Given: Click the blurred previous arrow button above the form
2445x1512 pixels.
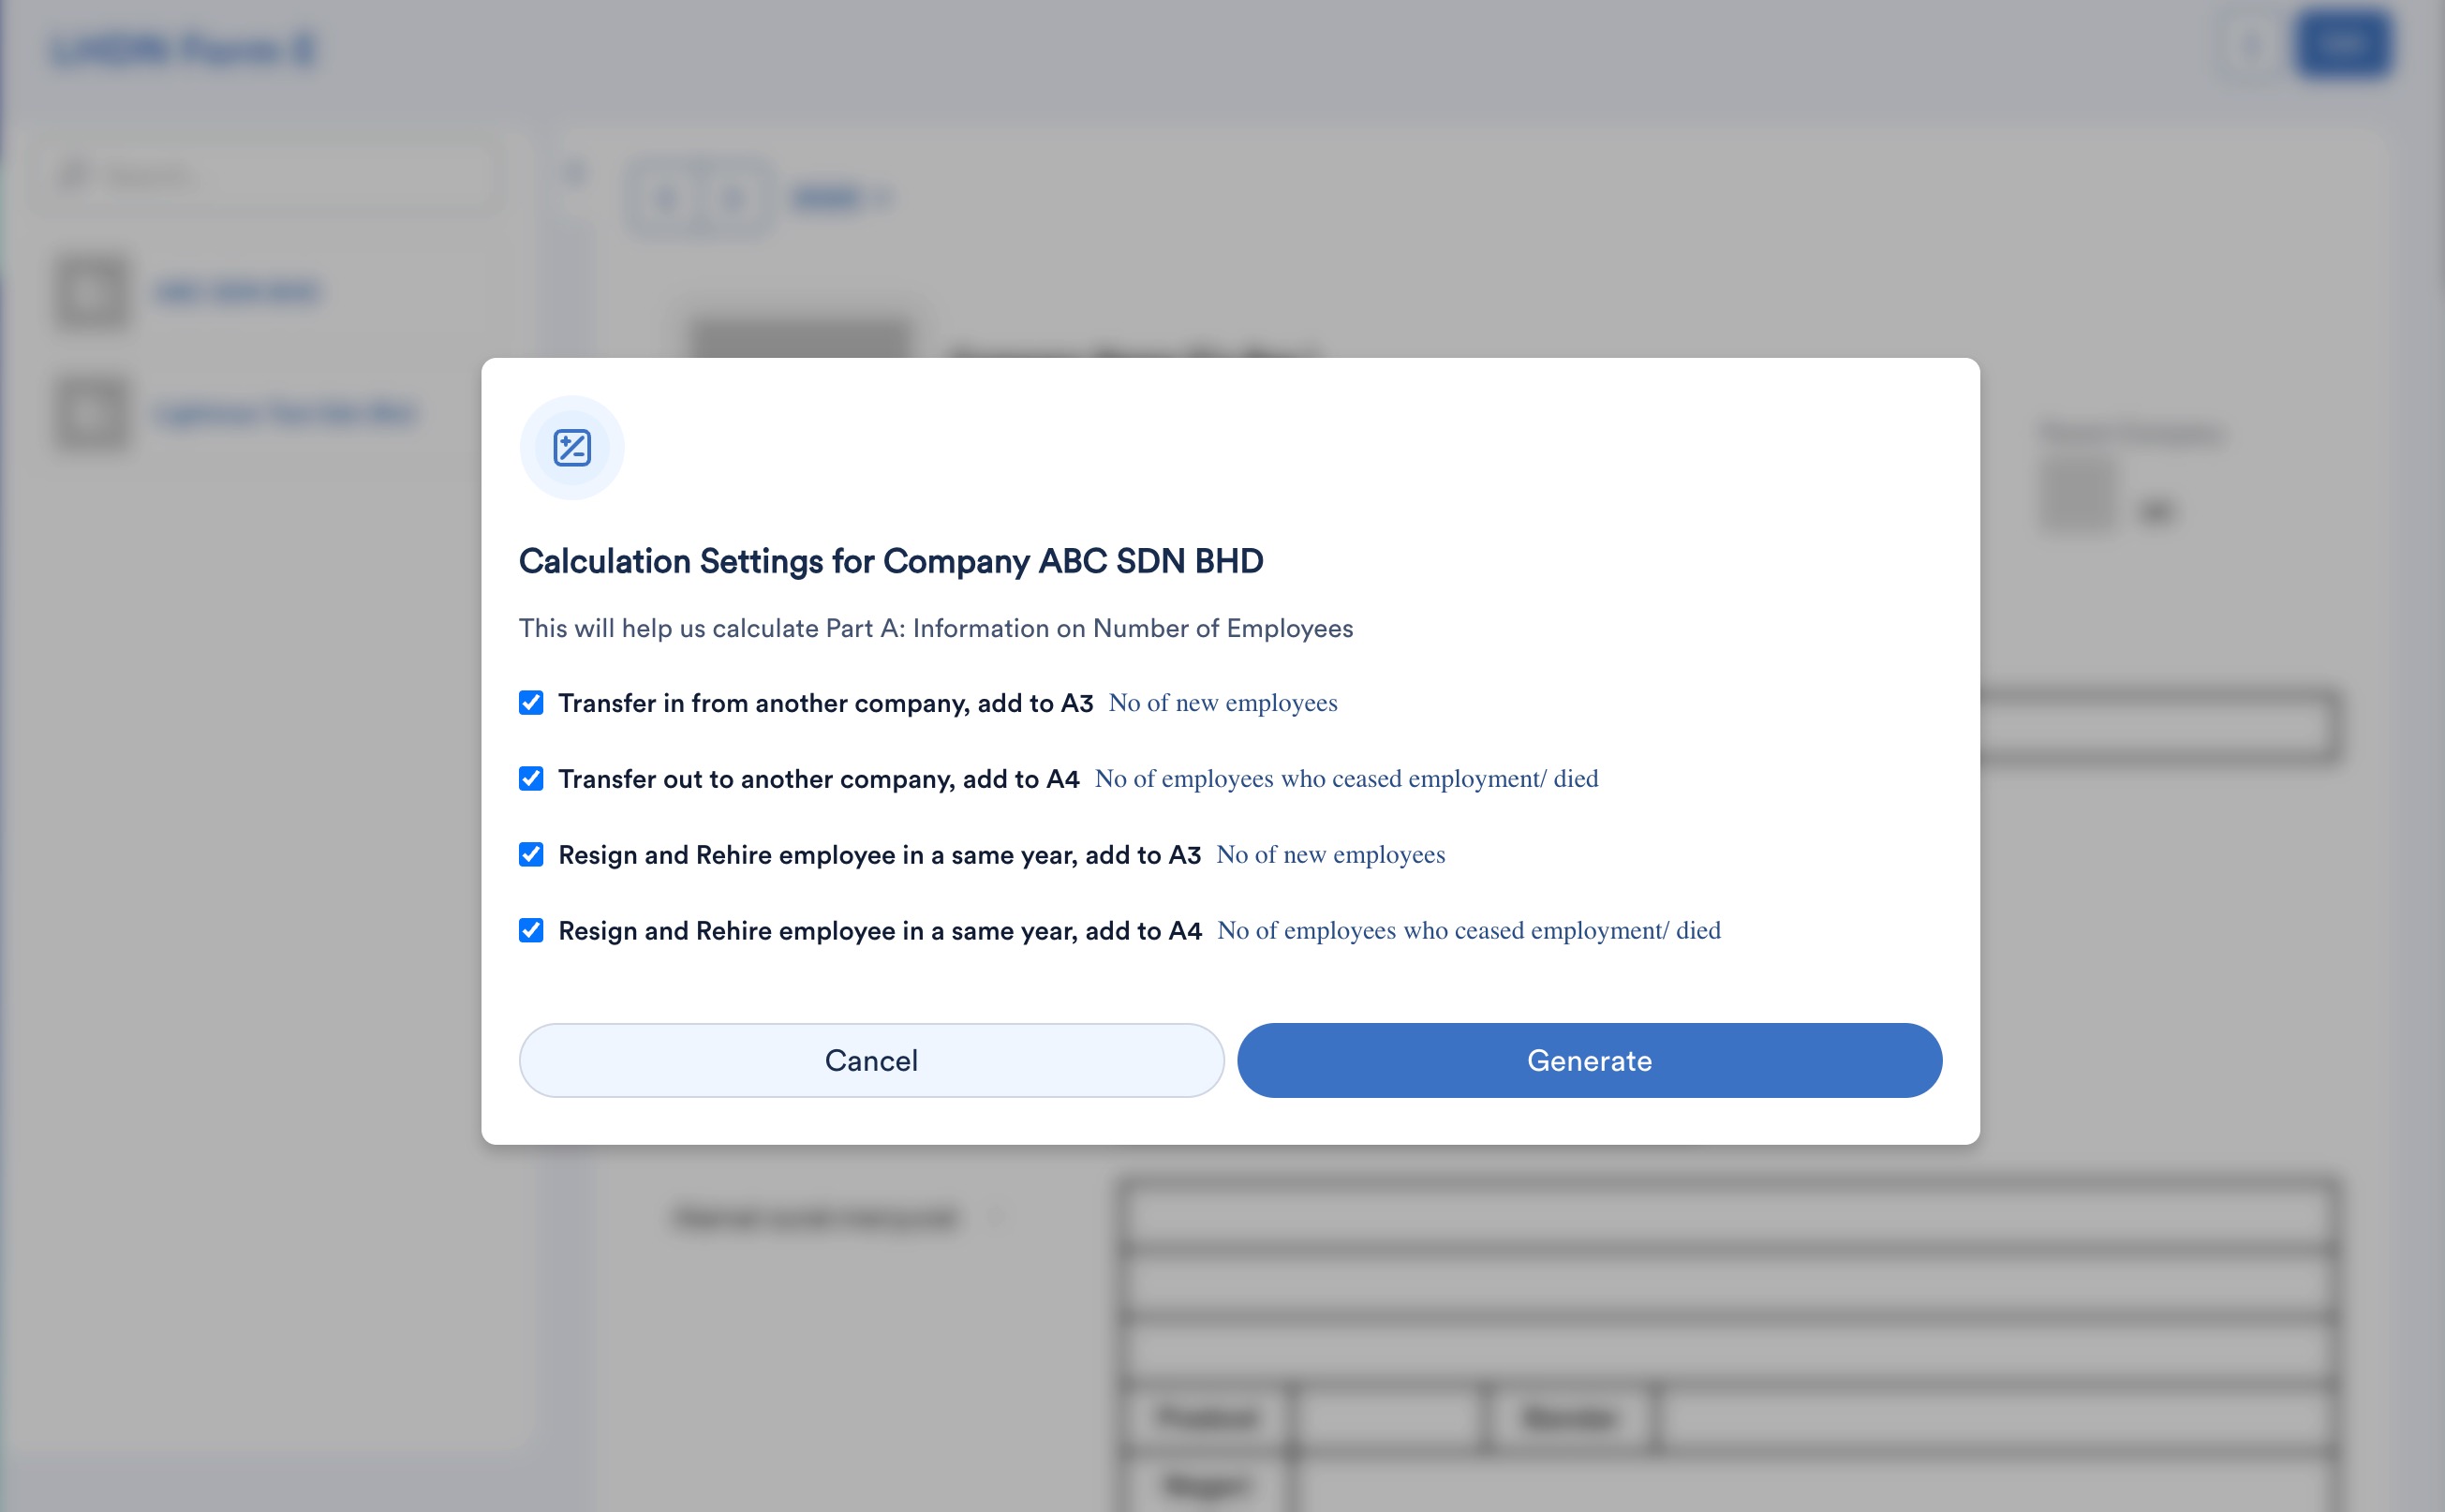Looking at the screenshot, I should (x=666, y=198).
